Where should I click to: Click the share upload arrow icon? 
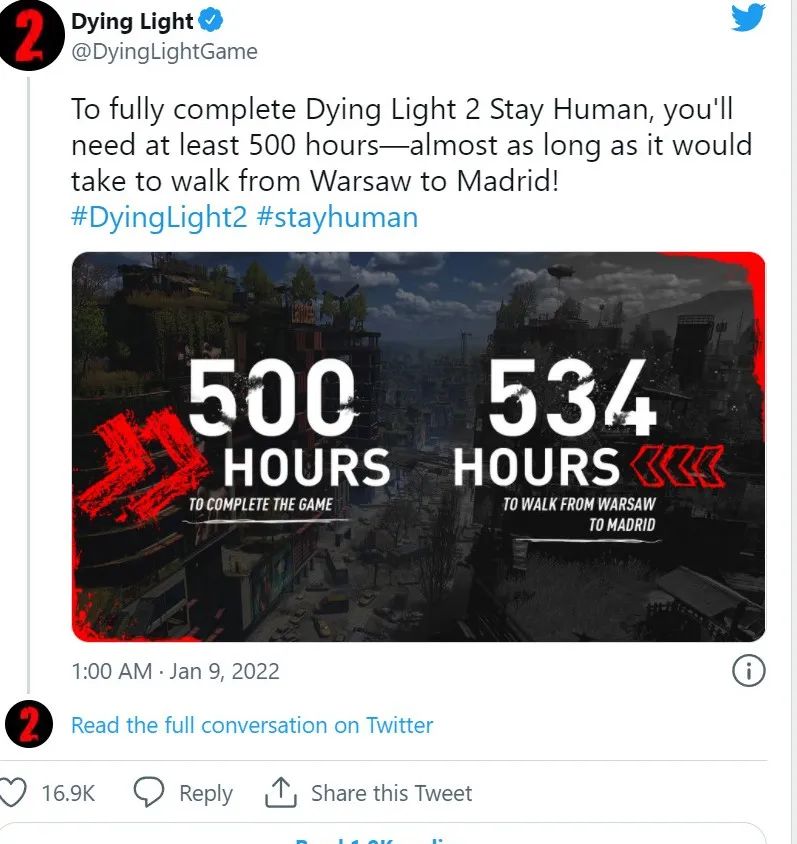280,792
